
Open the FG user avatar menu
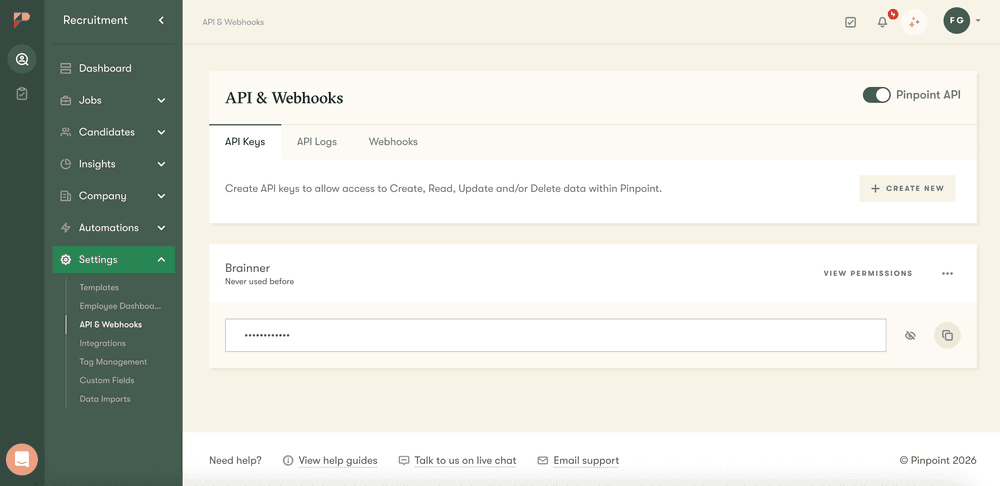pyautogui.click(x=956, y=21)
